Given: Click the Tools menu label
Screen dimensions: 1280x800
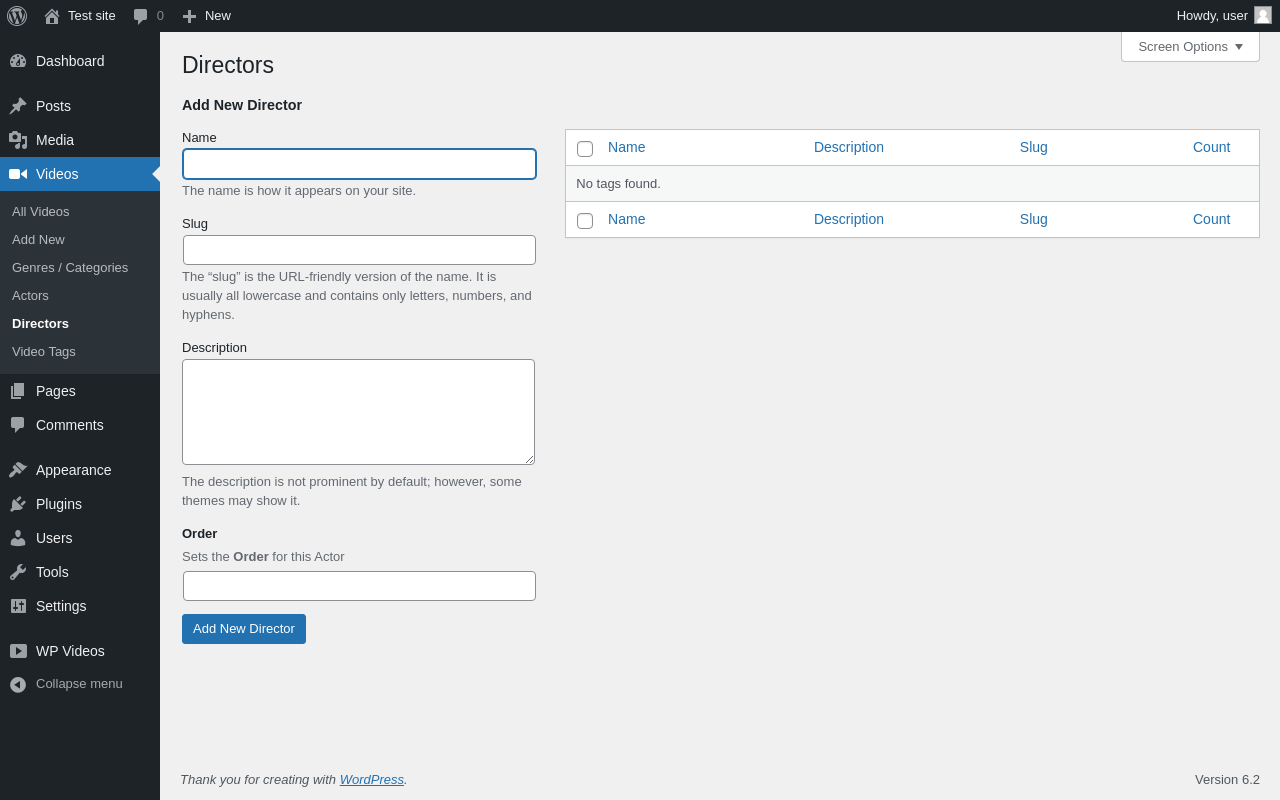Looking at the screenshot, I should point(52,572).
